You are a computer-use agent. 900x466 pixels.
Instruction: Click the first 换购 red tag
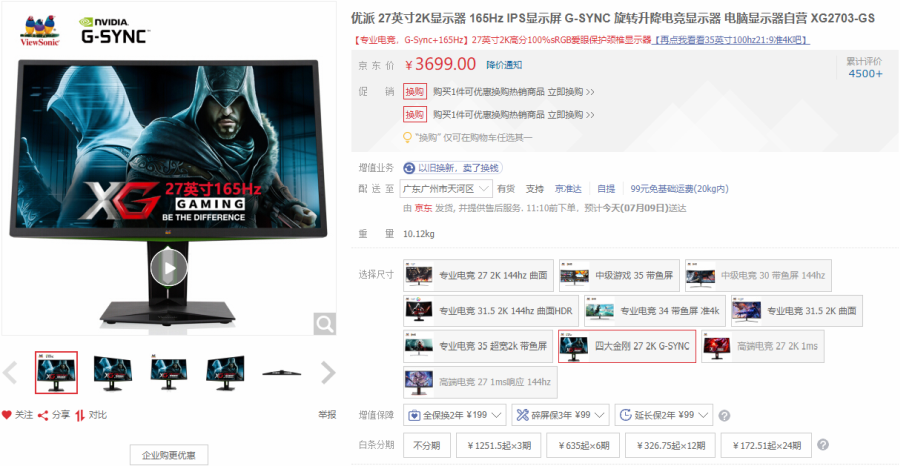pos(415,92)
